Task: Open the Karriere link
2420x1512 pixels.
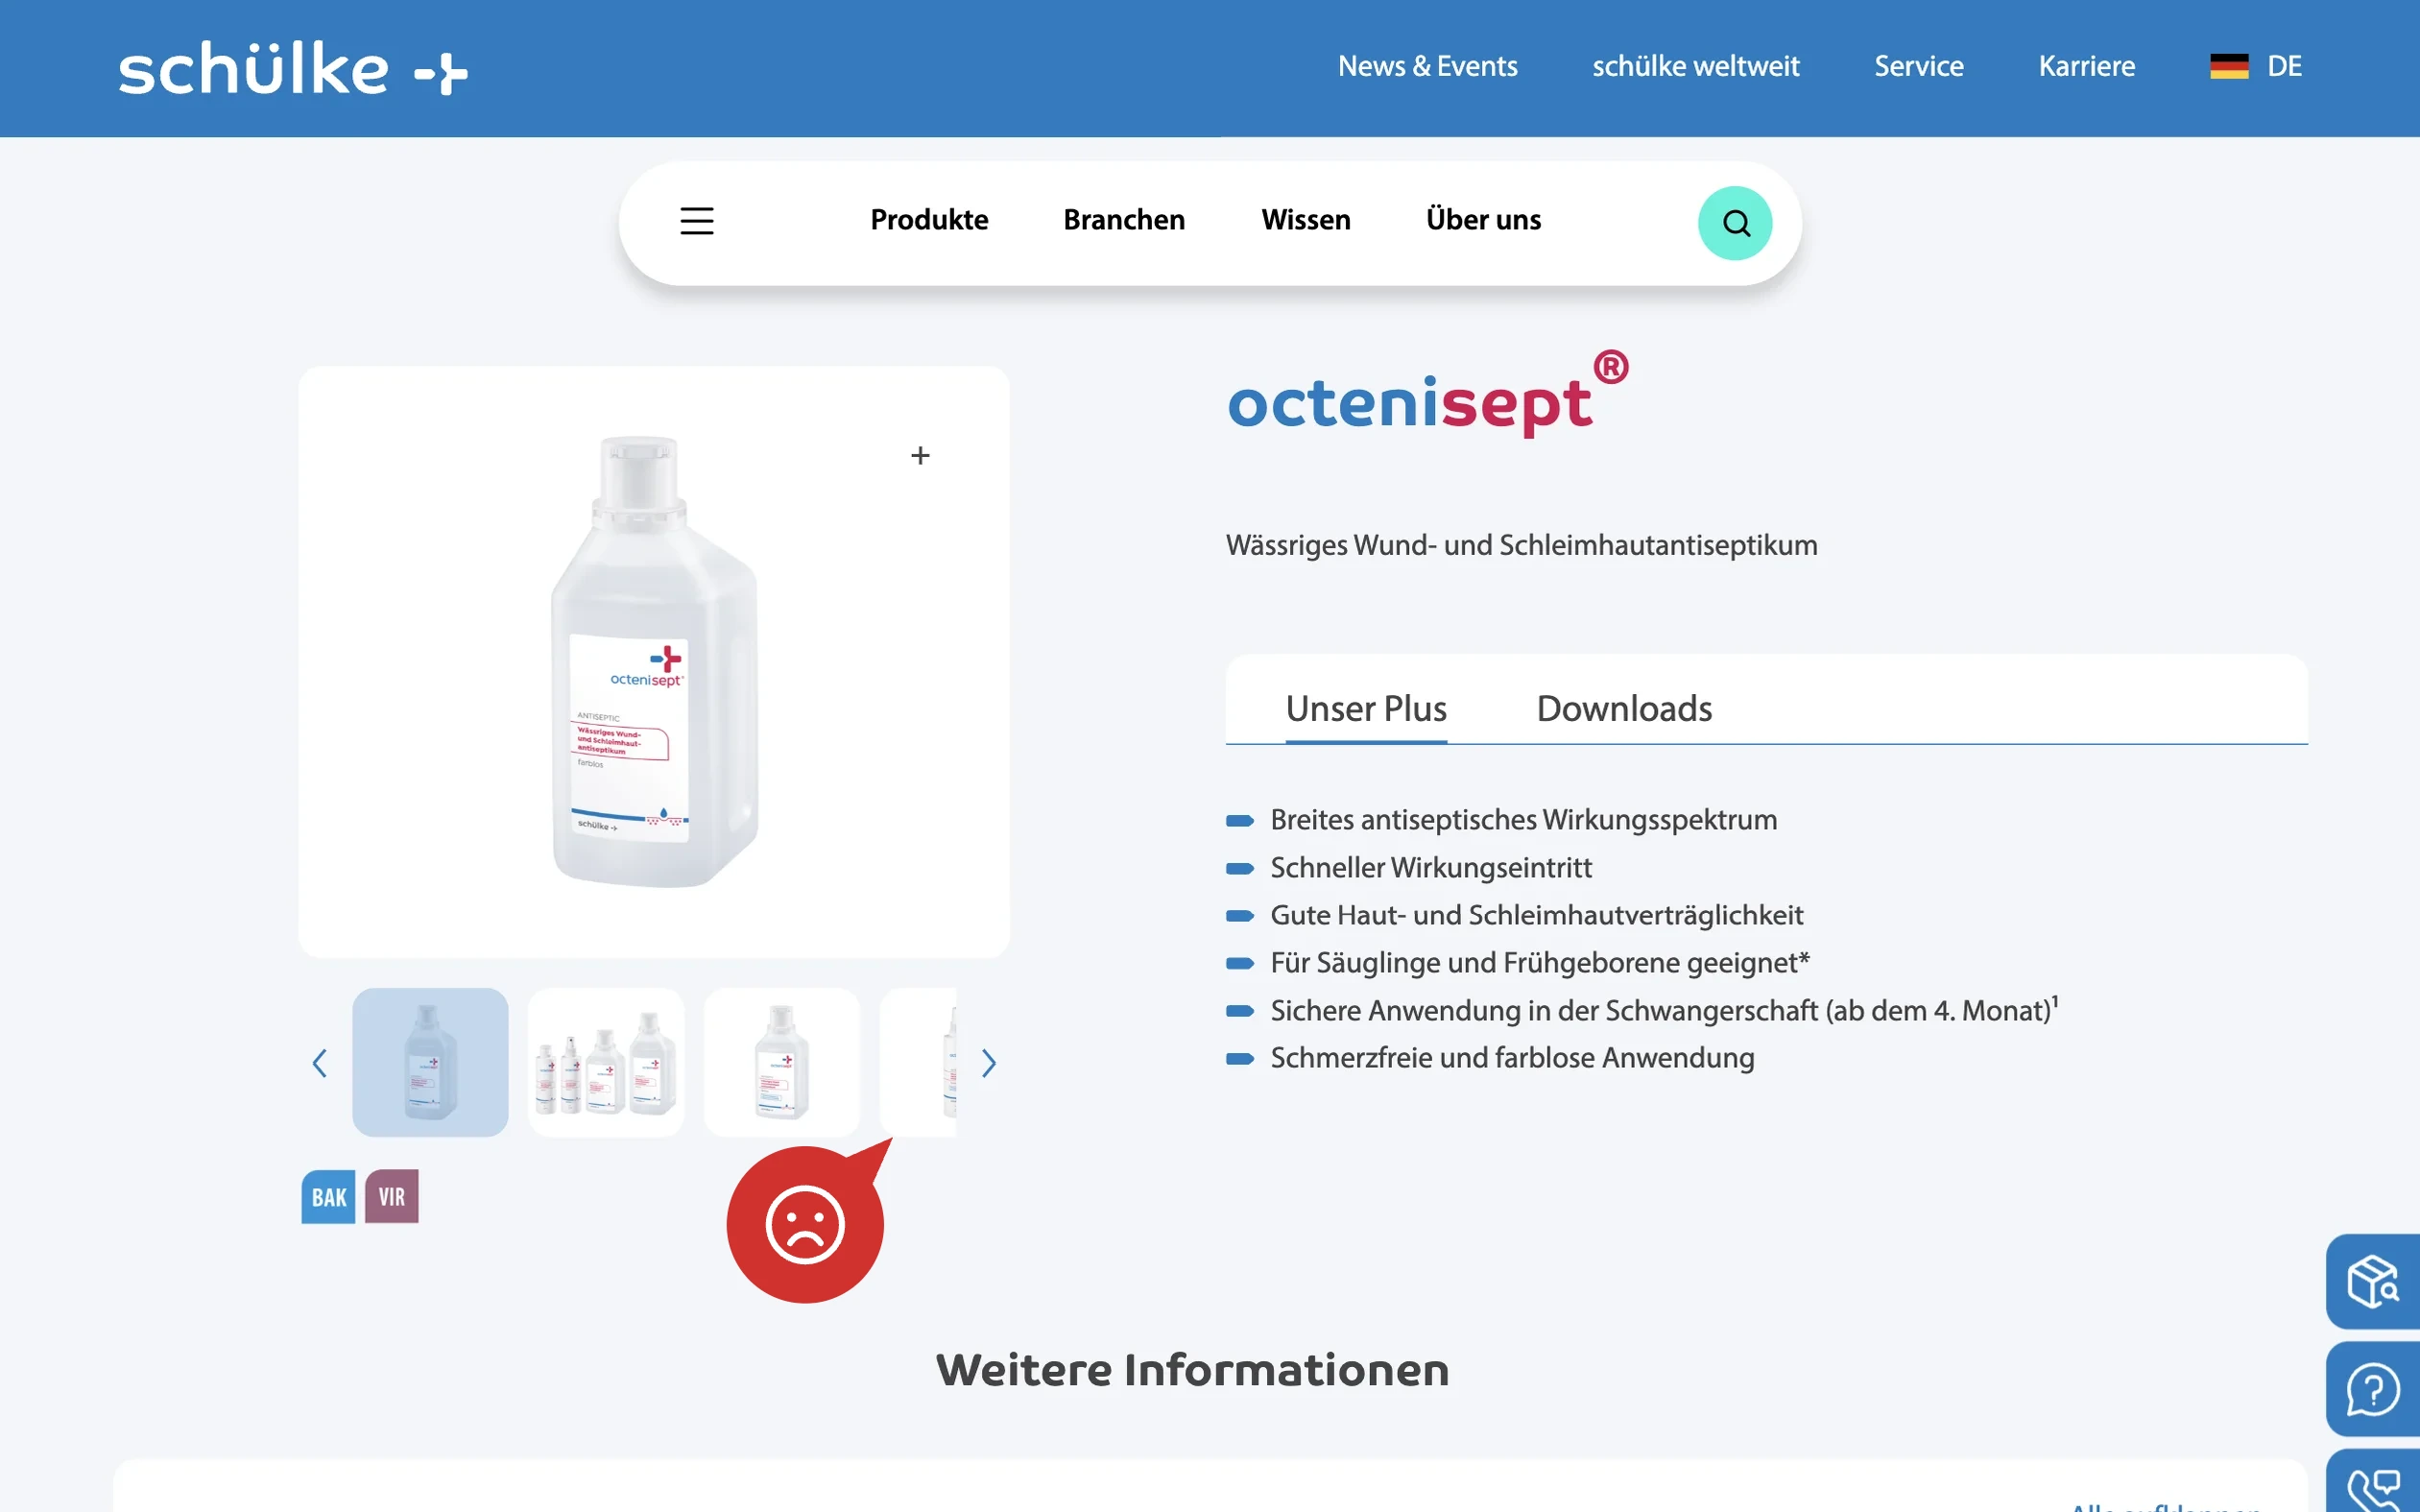Action: click(2087, 66)
